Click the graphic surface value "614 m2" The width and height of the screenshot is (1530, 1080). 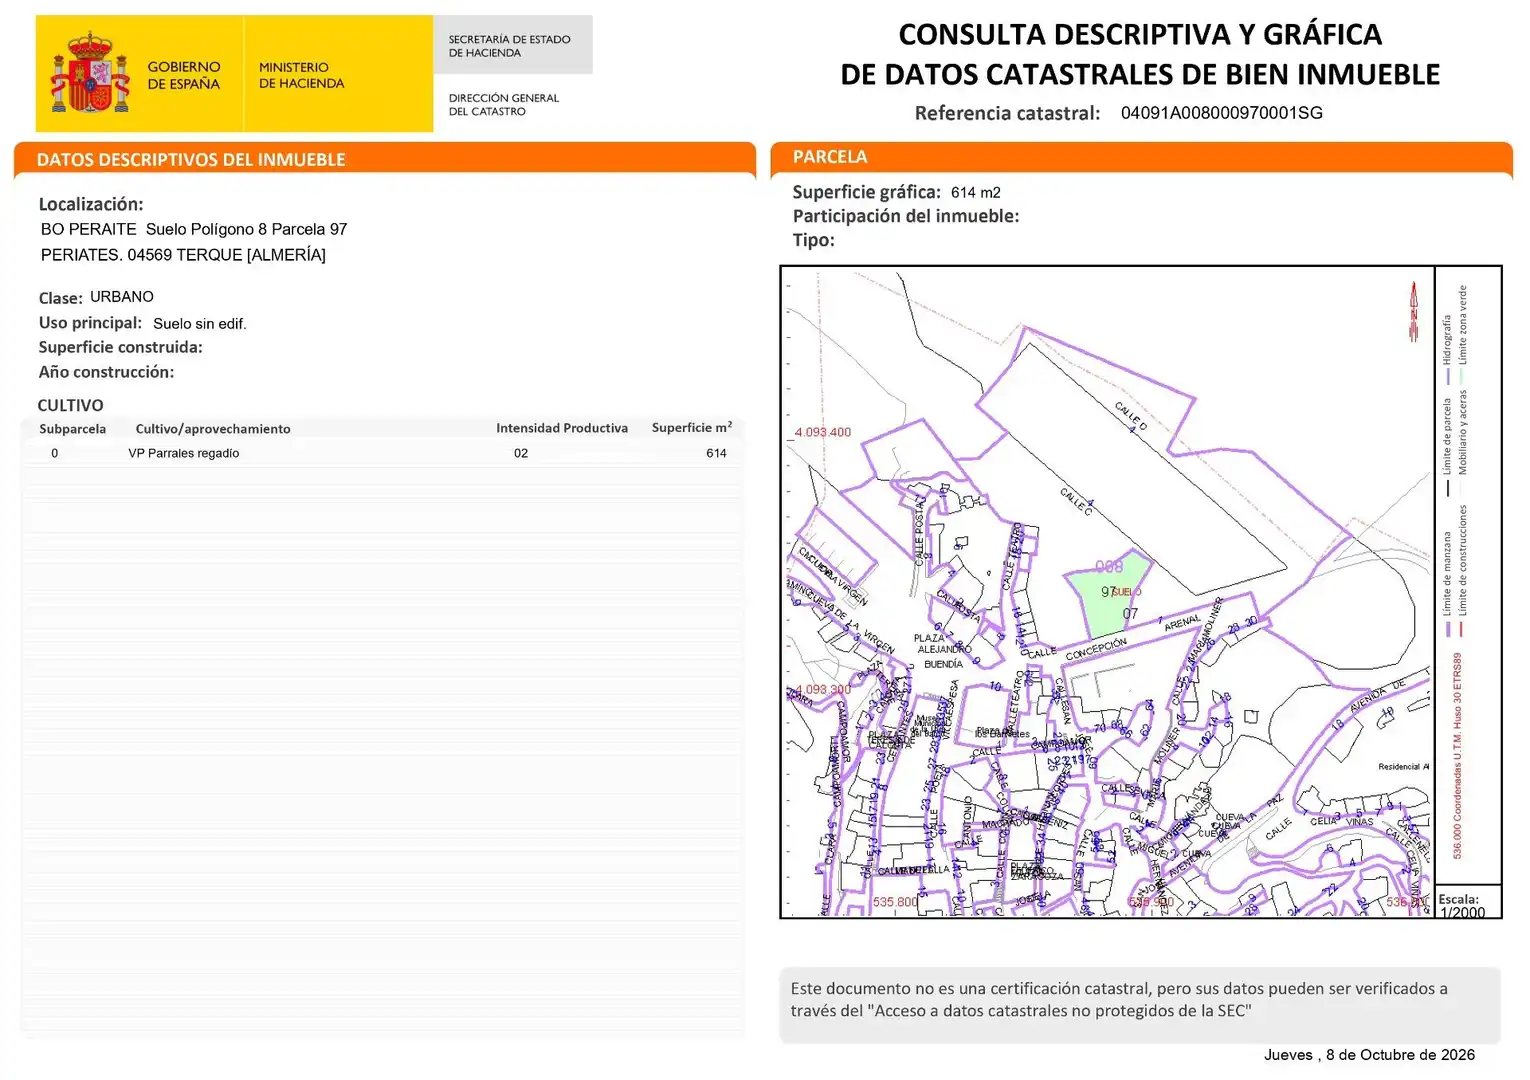pos(976,192)
